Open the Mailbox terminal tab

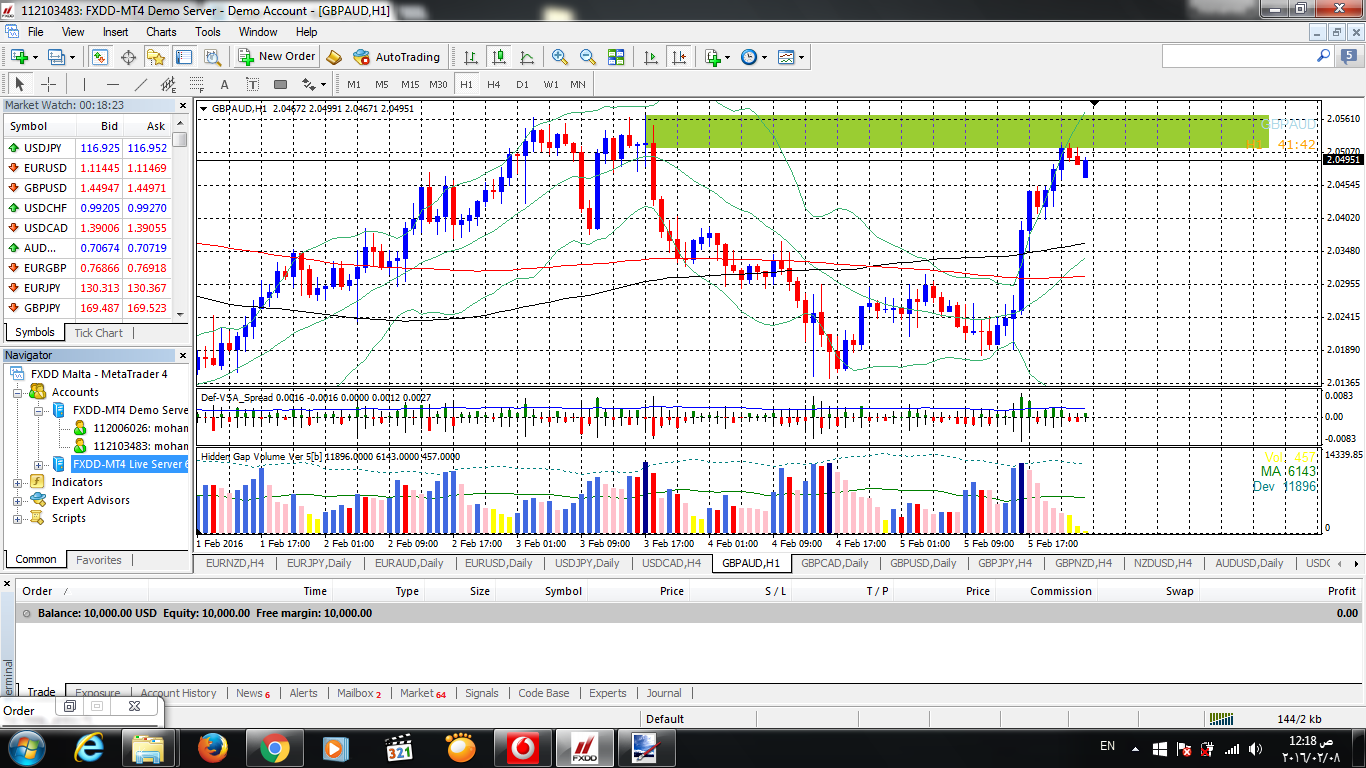pyautogui.click(x=359, y=693)
